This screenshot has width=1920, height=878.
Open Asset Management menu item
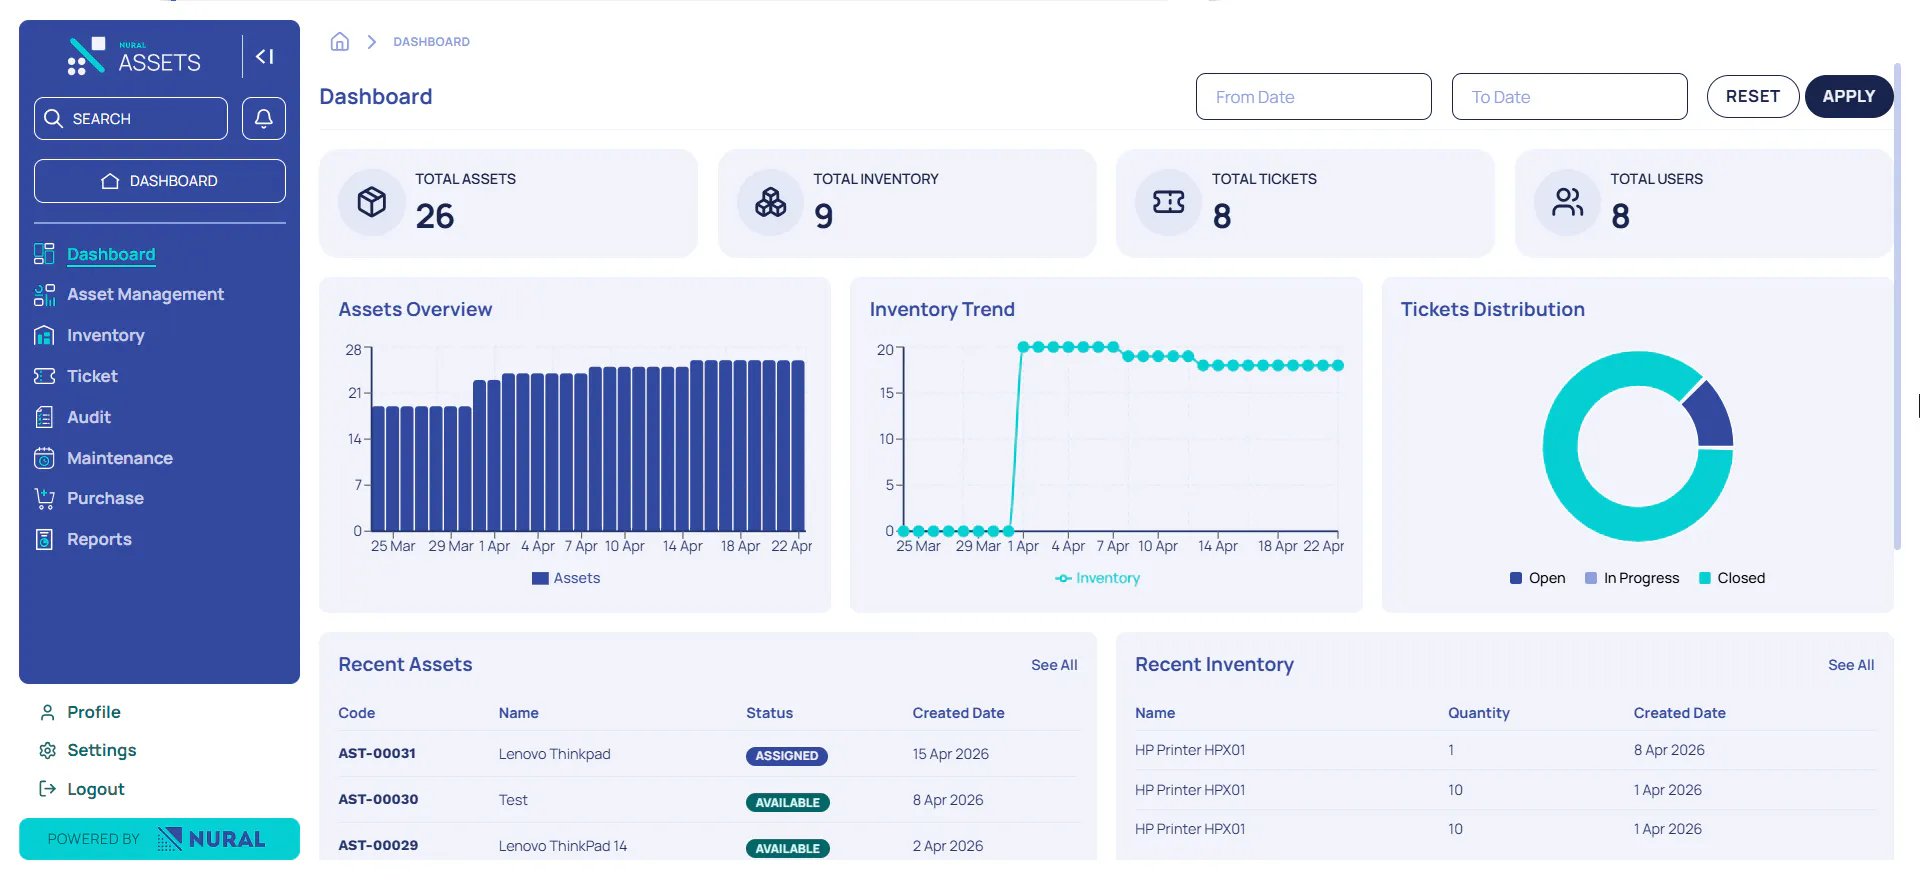145,294
